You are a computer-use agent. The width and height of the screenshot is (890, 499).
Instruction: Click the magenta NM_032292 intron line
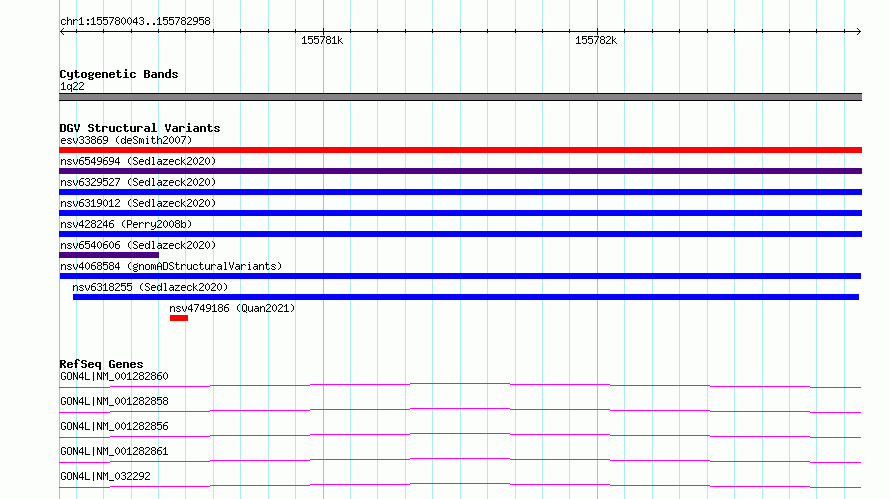coord(460,485)
